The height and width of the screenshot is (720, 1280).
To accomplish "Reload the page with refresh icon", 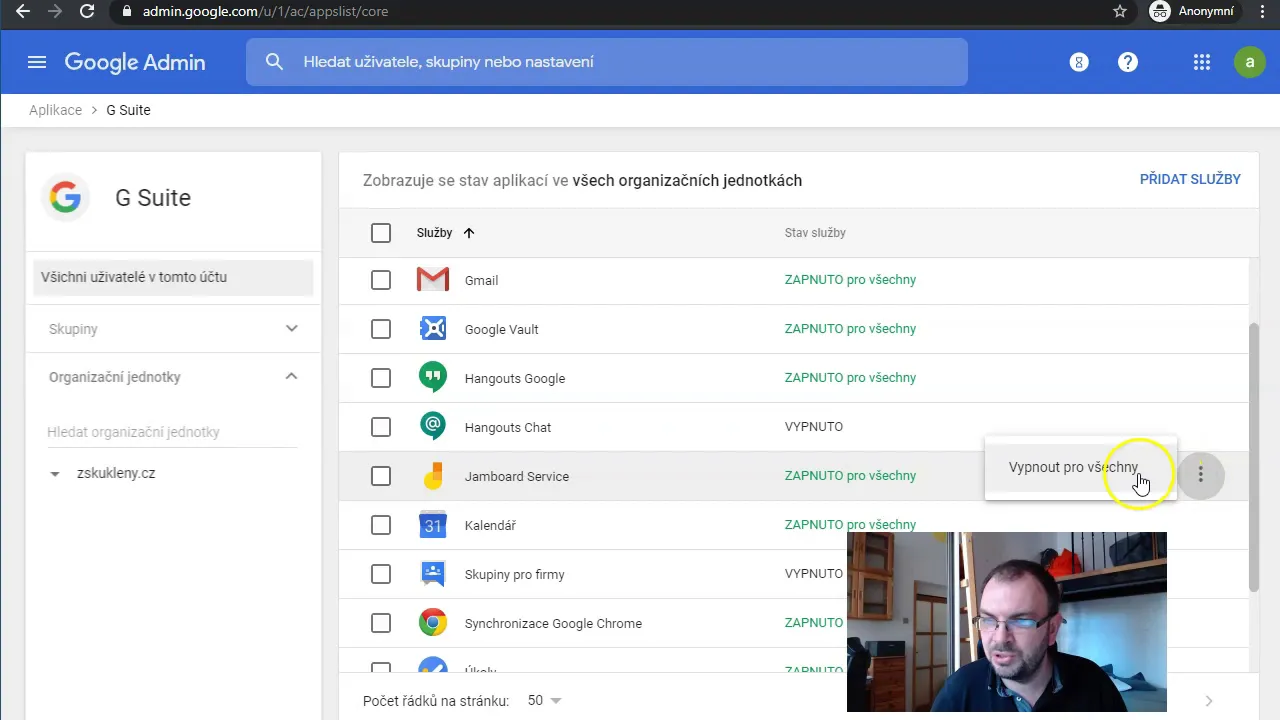I will coord(87,11).
